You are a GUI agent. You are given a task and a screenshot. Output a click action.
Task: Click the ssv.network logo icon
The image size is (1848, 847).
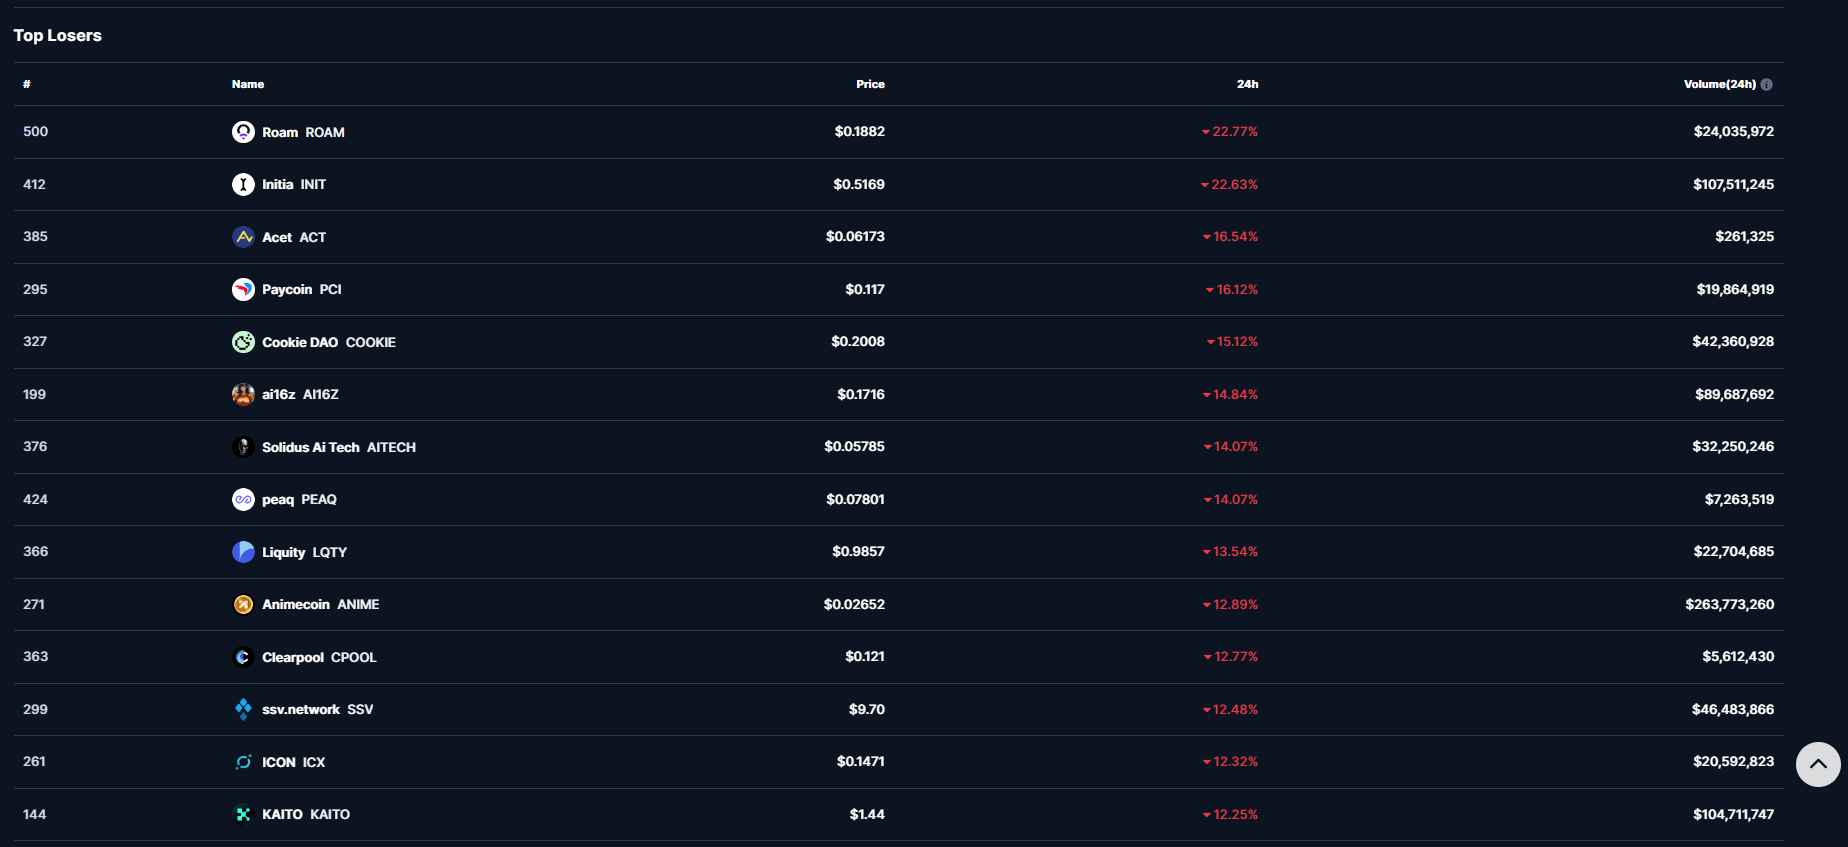243,709
